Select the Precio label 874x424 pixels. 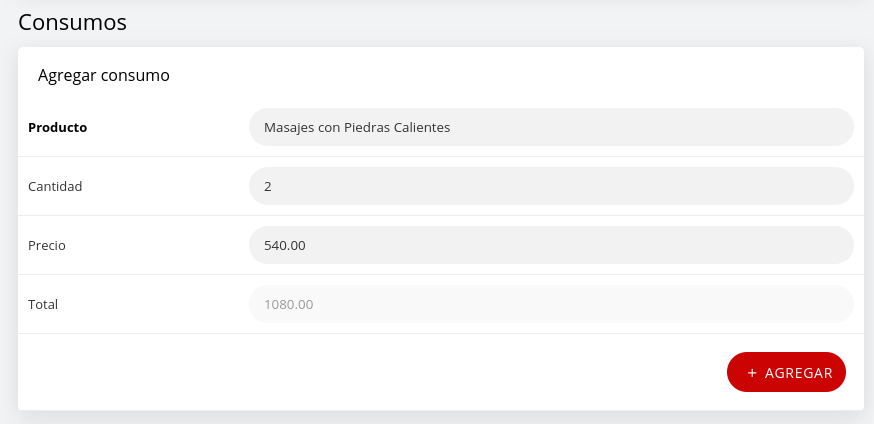[x=47, y=245]
